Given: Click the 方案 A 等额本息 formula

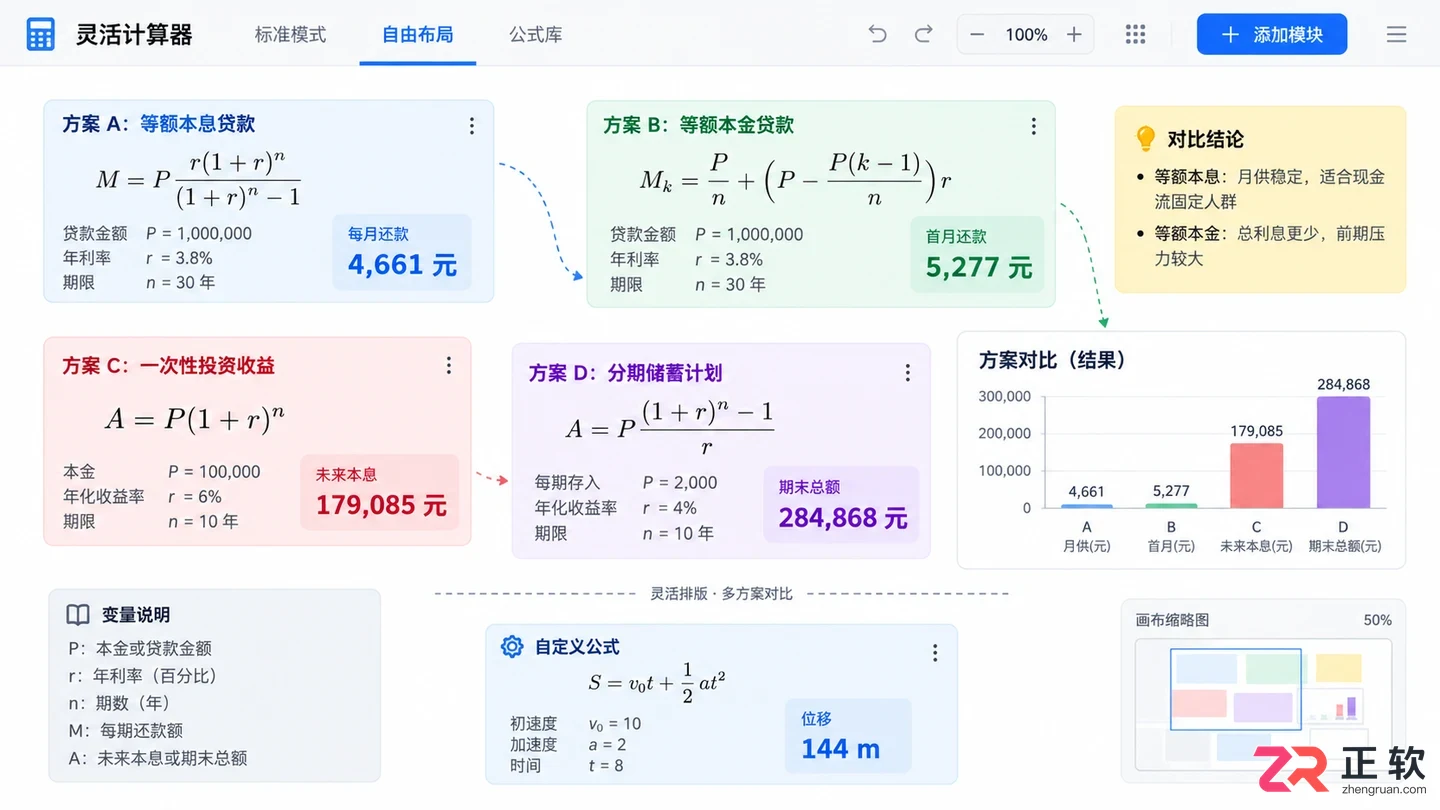Looking at the screenshot, I should tap(198, 180).
